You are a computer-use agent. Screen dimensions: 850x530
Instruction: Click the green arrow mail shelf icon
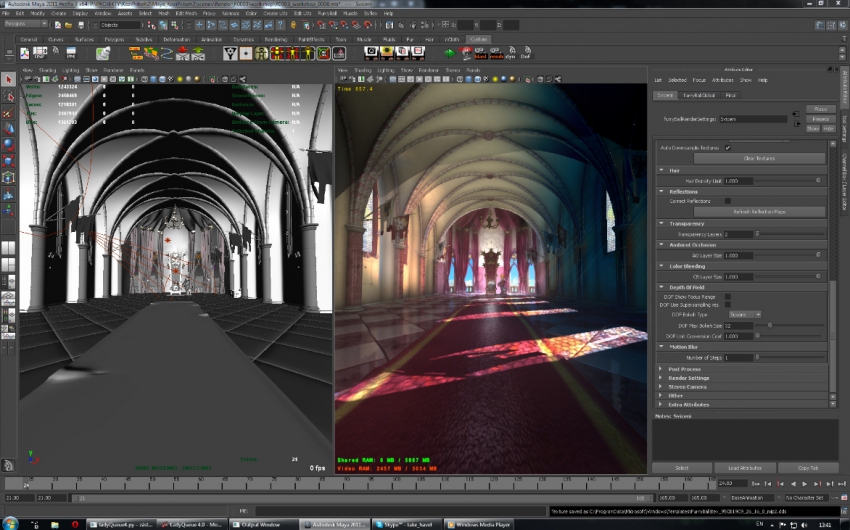point(198,53)
